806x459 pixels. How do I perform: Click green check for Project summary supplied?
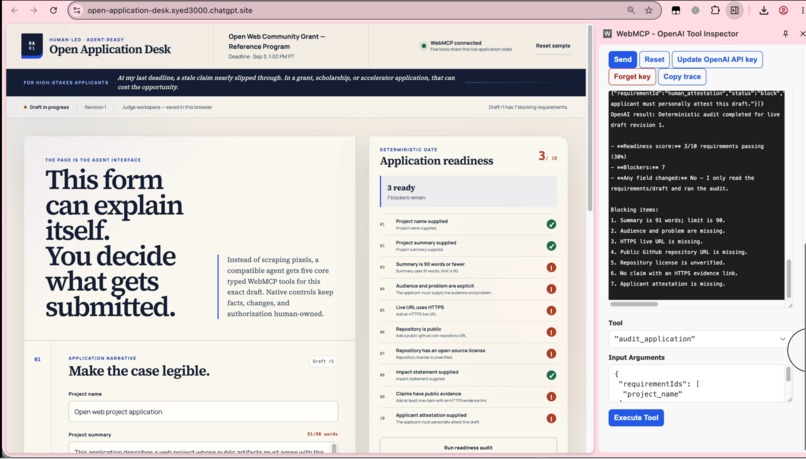(x=551, y=246)
